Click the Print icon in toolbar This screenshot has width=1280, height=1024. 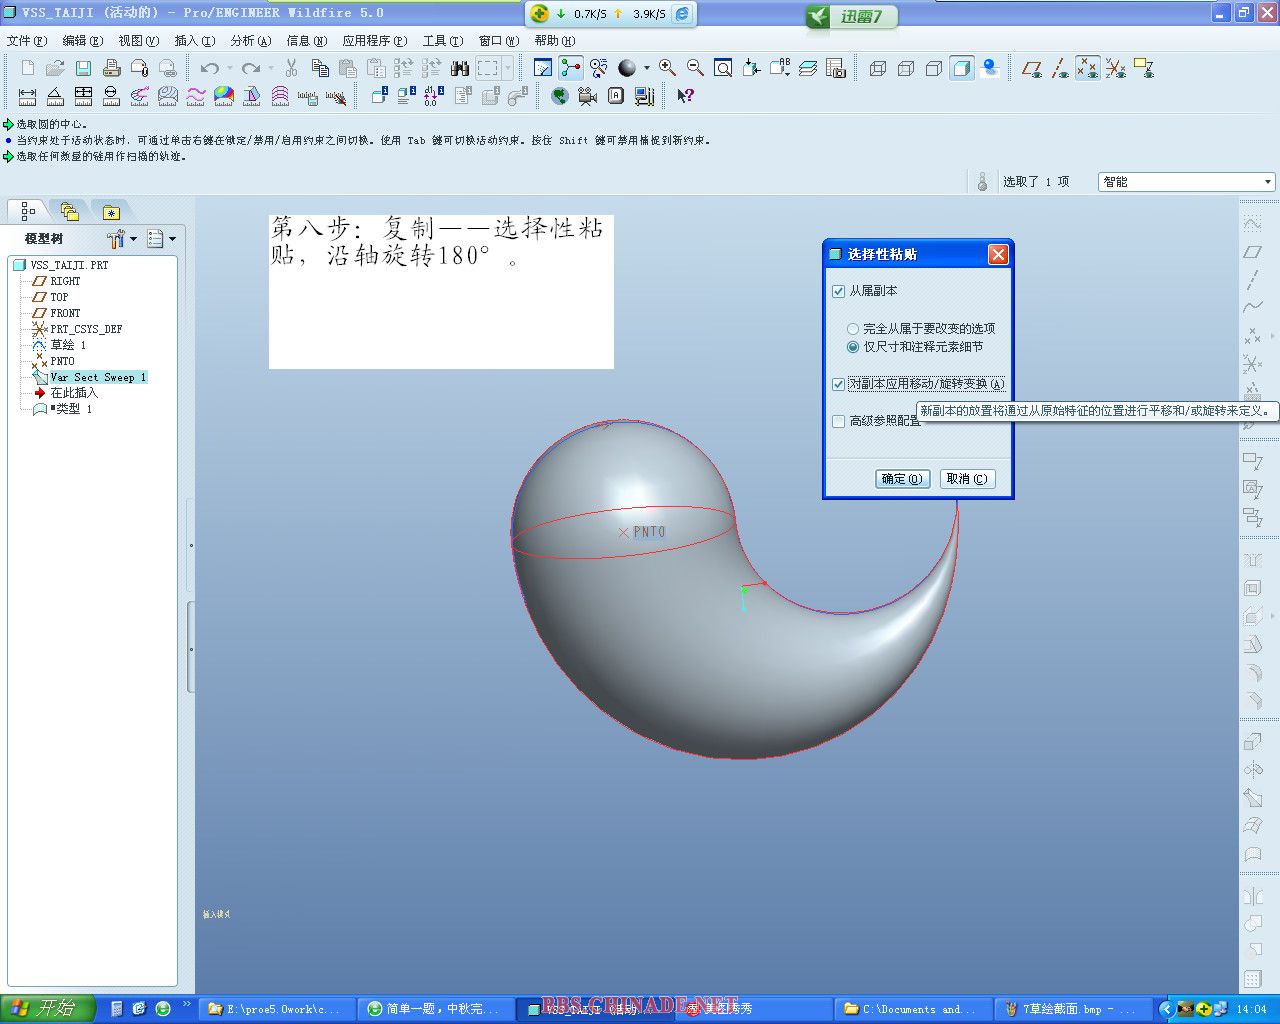click(x=112, y=68)
